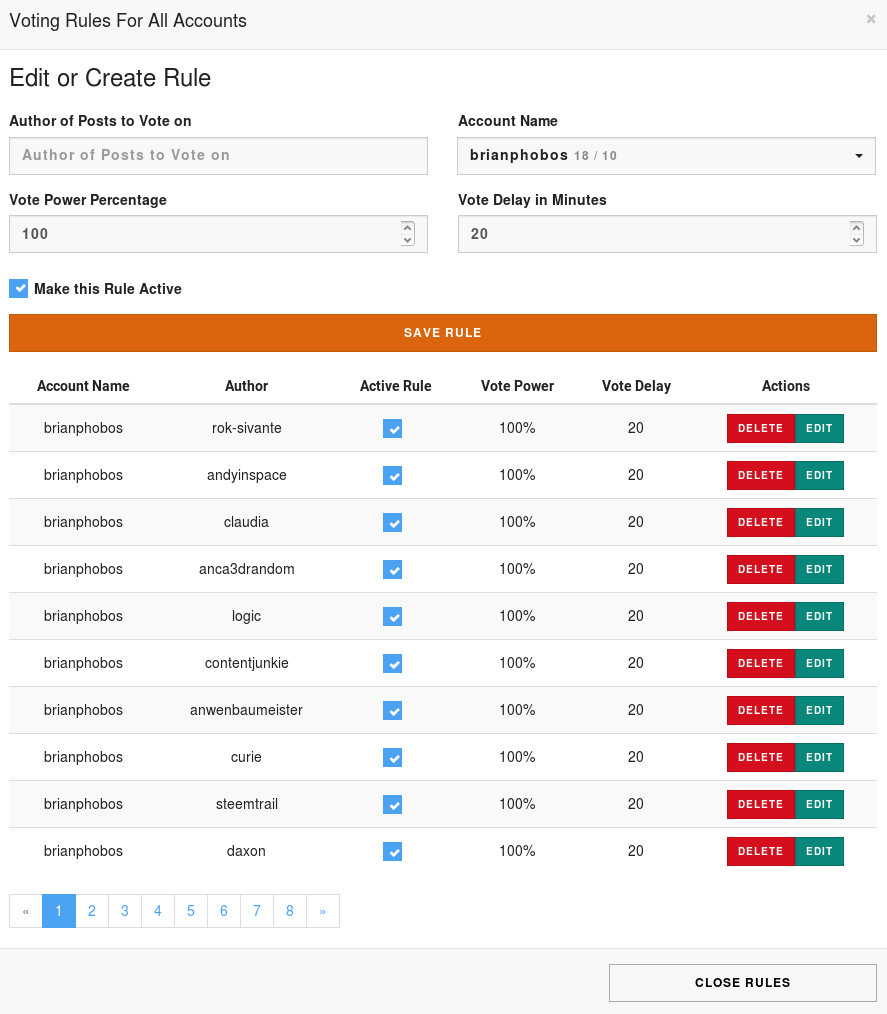
Task: Toggle active rule checkbox for curie
Action: click(x=392, y=758)
